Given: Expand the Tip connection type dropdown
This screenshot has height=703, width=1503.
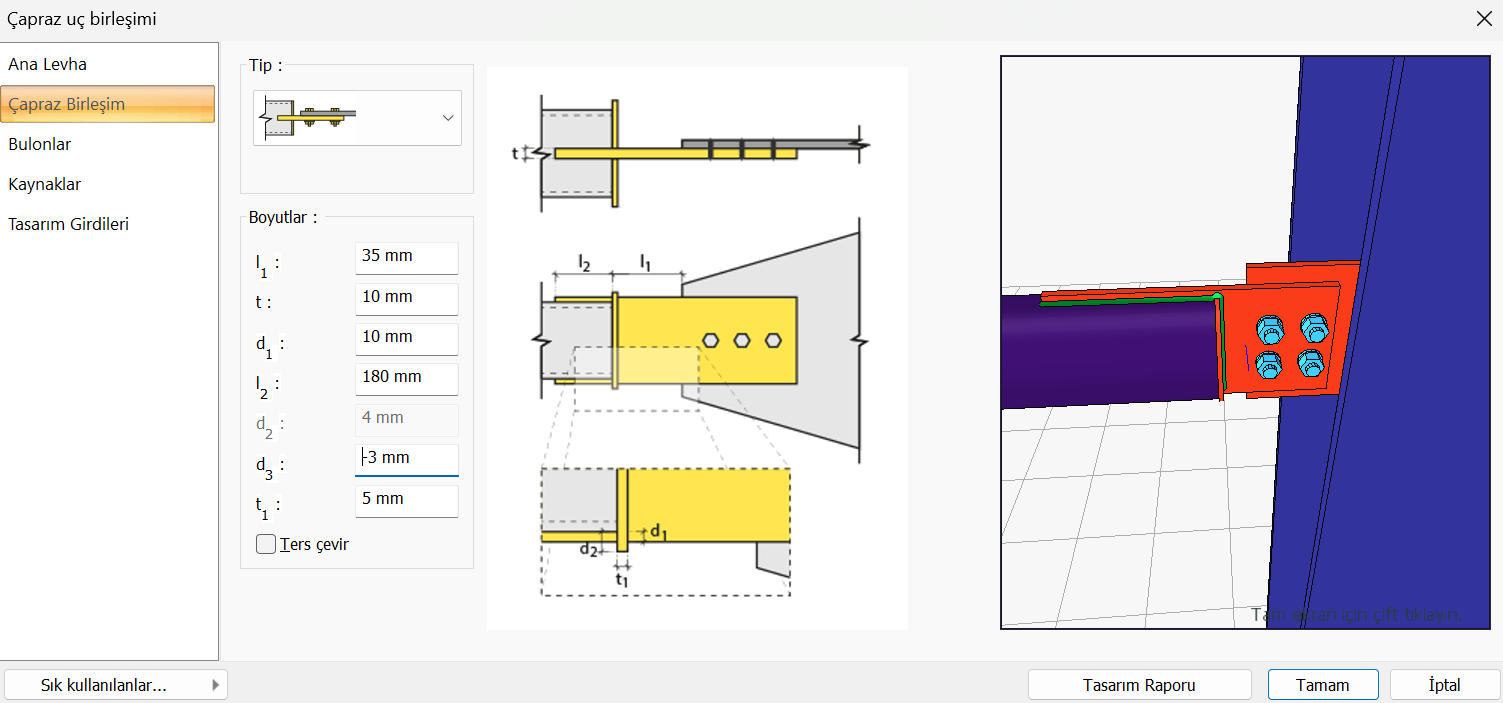Looking at the screenshot, I should 447,118.
